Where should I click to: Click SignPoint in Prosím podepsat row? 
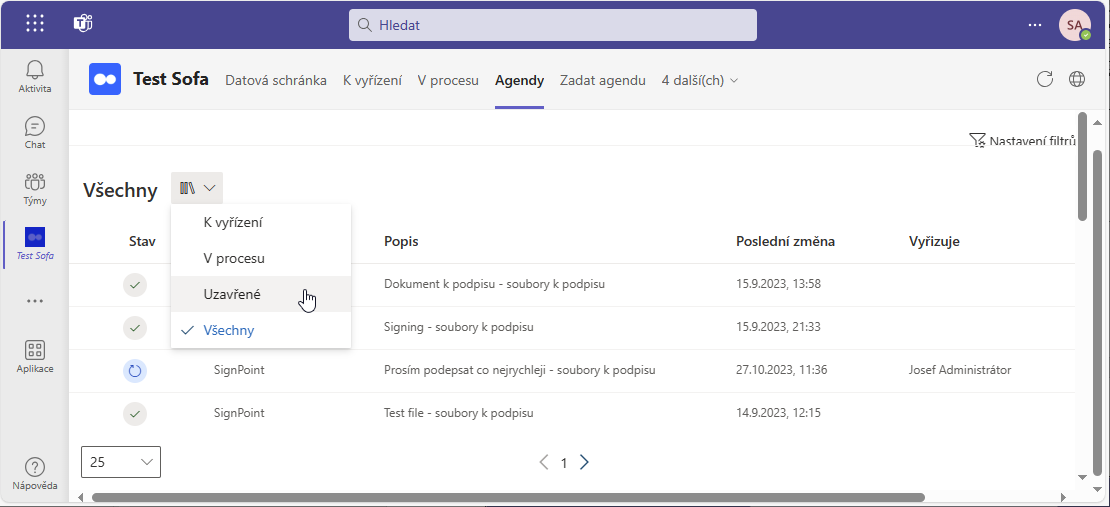coord(239,370)
